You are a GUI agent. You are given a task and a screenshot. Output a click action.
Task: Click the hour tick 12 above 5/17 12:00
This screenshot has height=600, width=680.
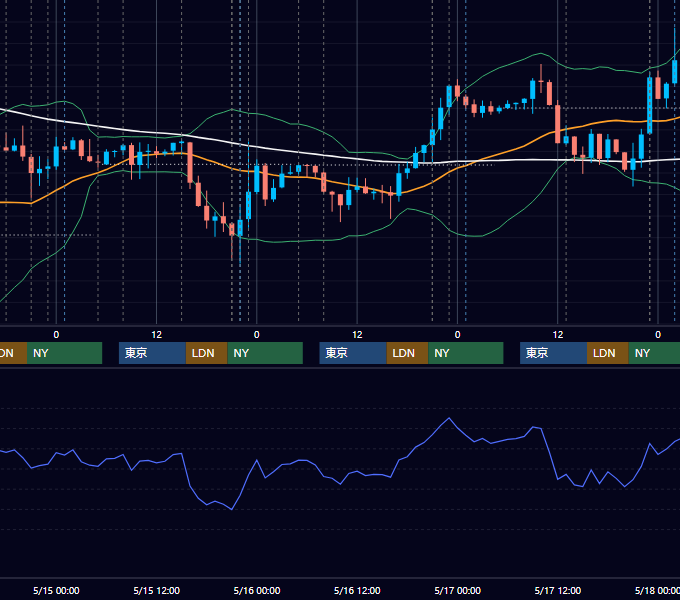coord(558,335)
